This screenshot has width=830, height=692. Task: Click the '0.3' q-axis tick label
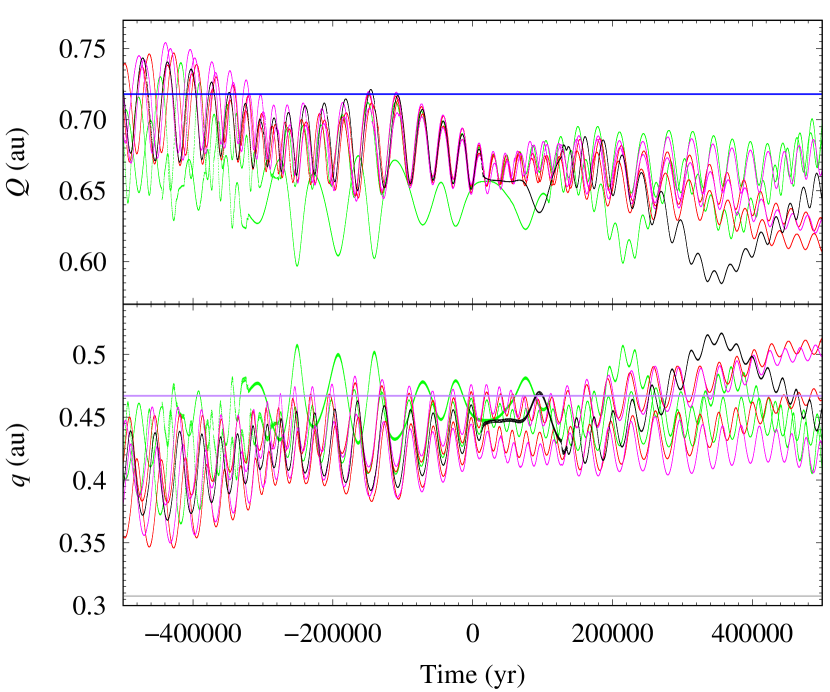click(x=89, y=606)
